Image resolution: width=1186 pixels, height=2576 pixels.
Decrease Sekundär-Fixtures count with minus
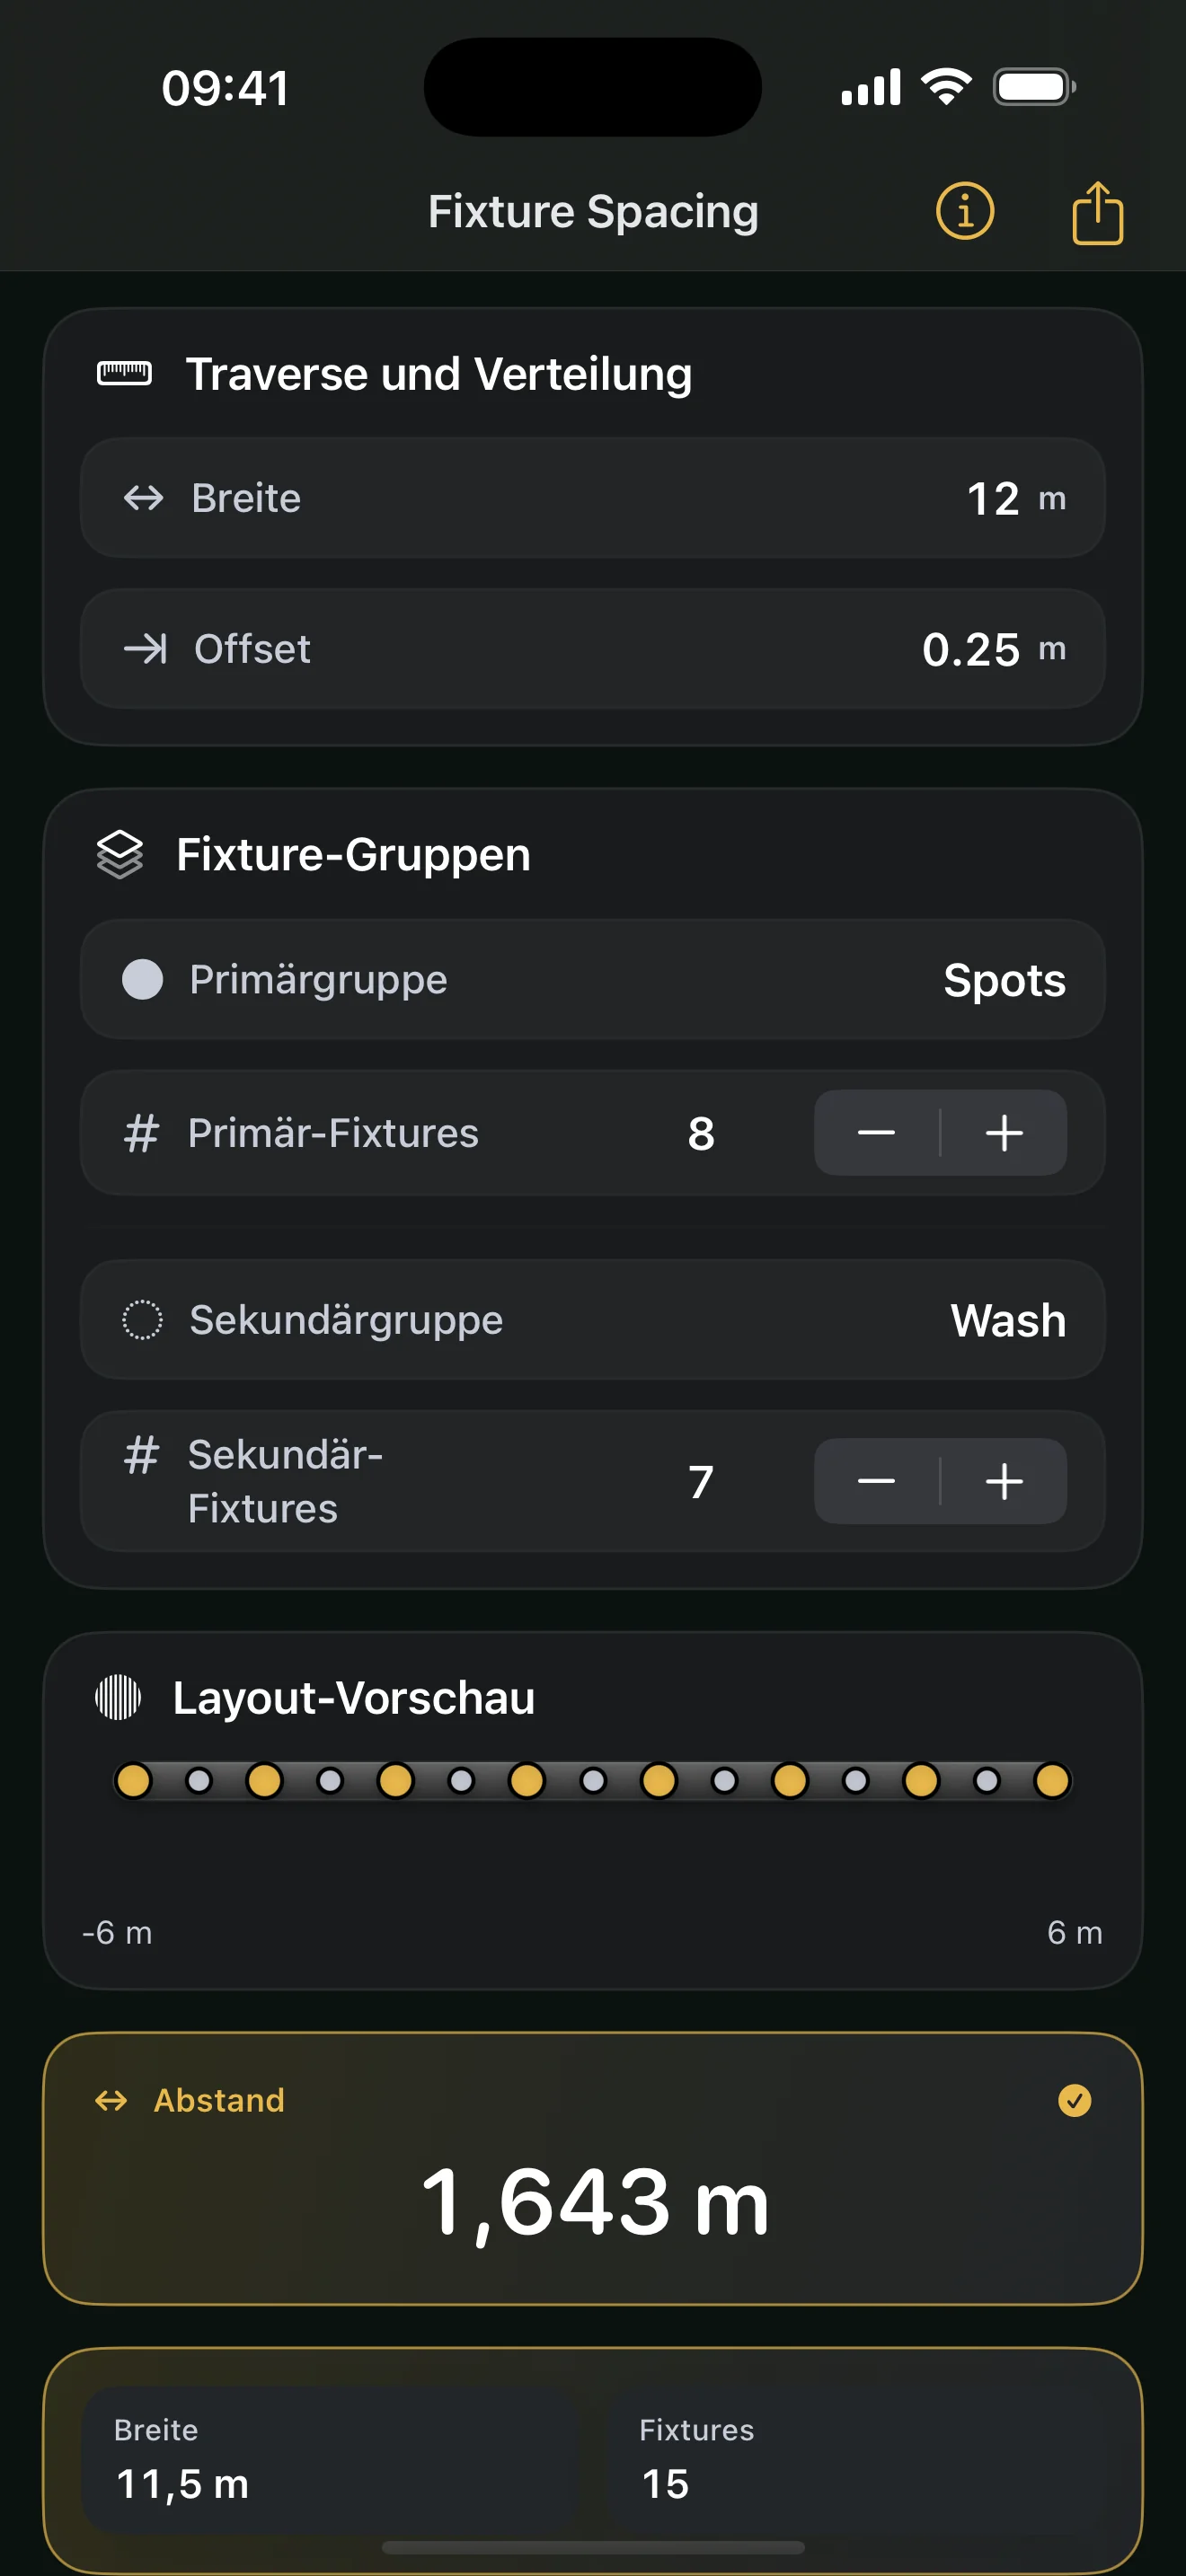tap(876, 1481)
